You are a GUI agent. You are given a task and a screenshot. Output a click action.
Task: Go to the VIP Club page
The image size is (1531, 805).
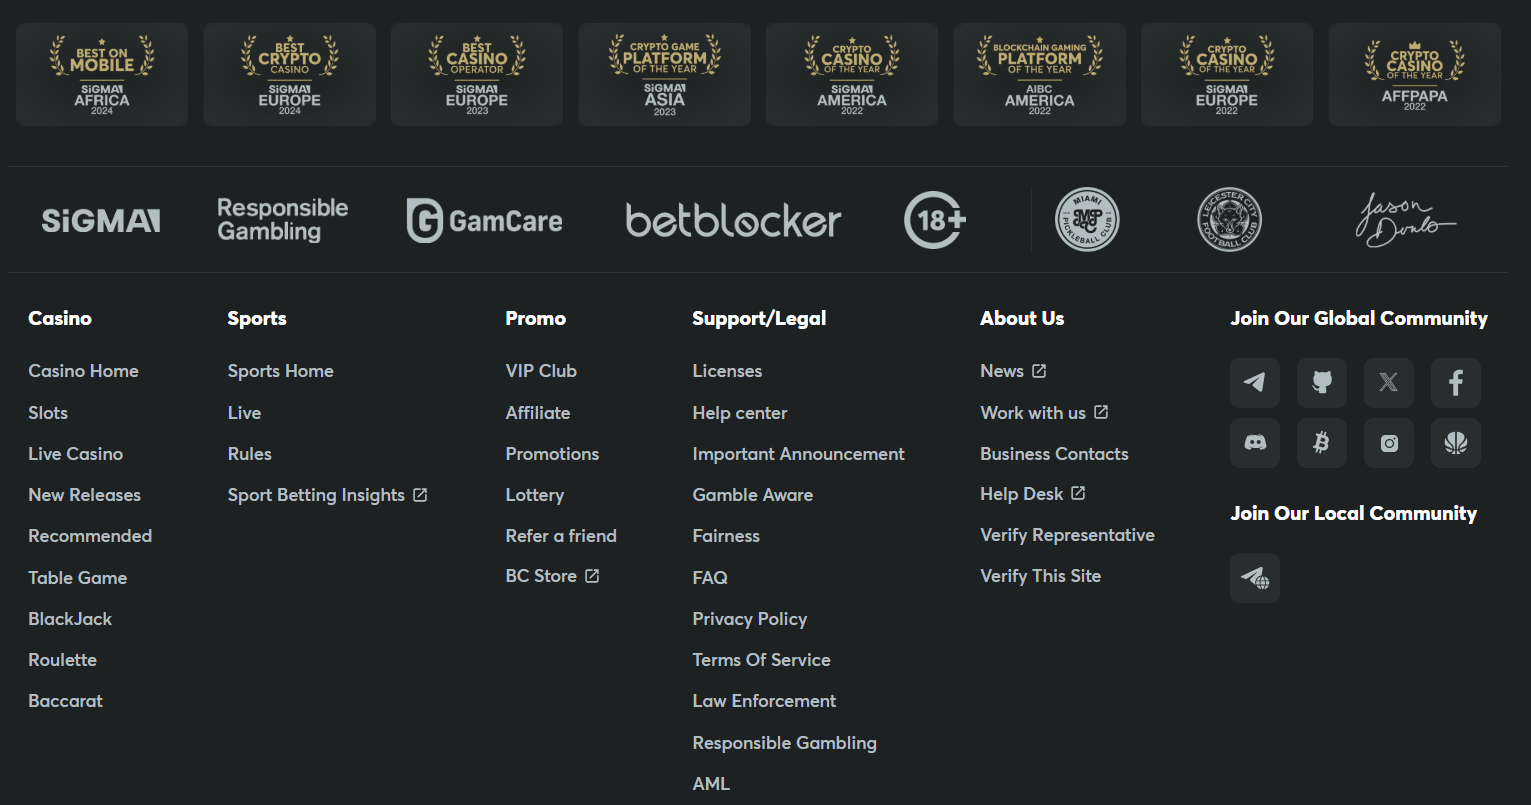pyautogui.click(x=541, y=371)
